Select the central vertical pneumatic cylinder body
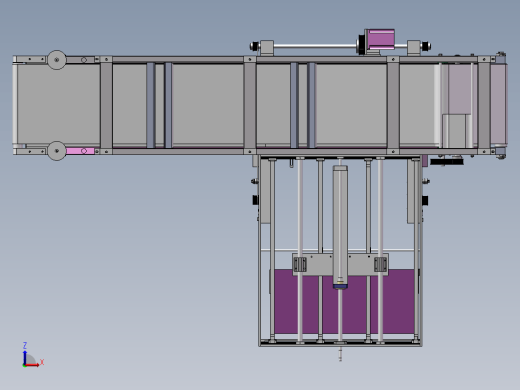This screenshot has width=520, height=390. [x=340, y=227]
